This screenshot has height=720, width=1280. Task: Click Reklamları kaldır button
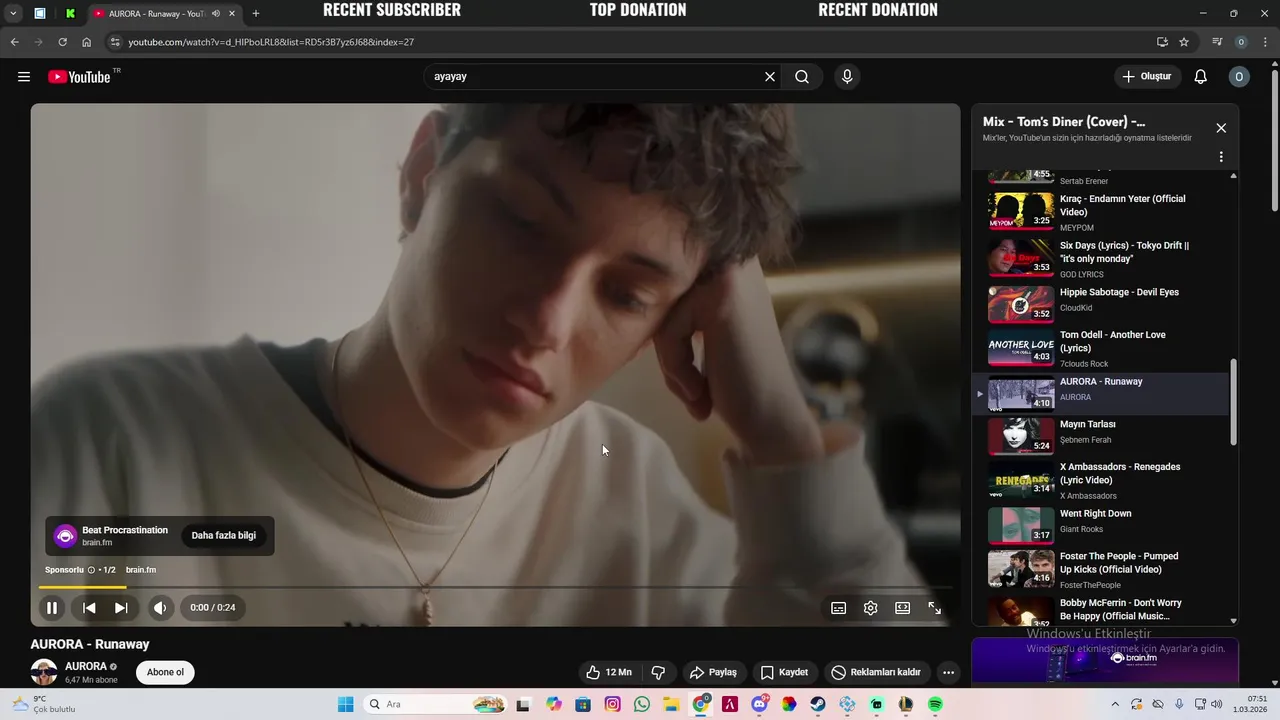[876, 672]
